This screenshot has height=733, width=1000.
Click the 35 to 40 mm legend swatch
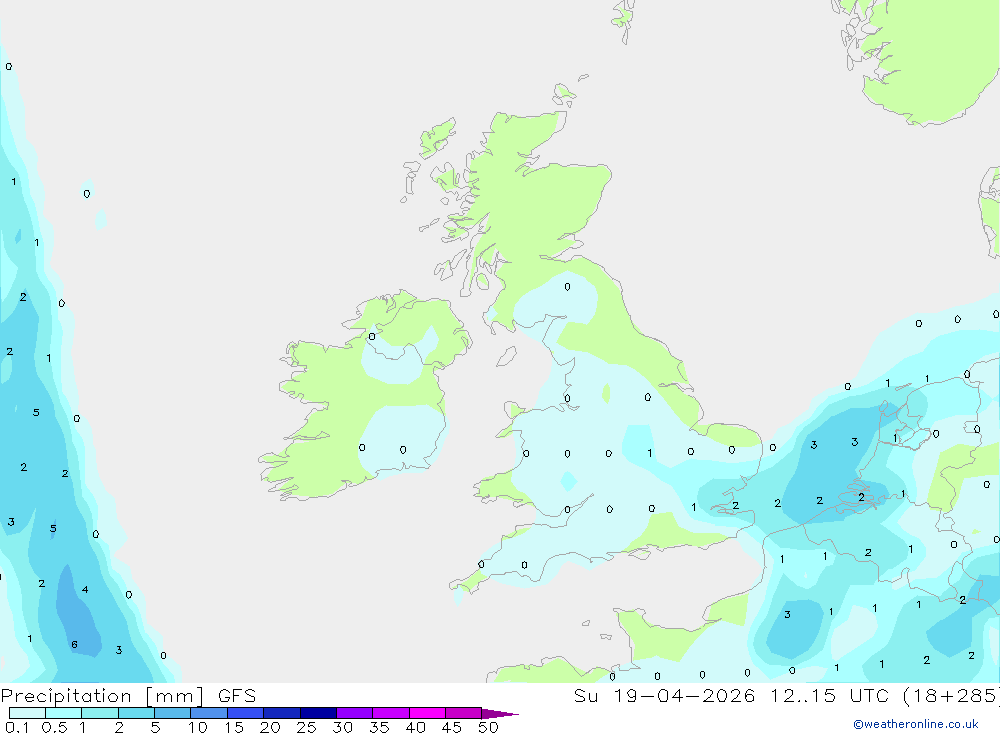click(x=391, y=713)
